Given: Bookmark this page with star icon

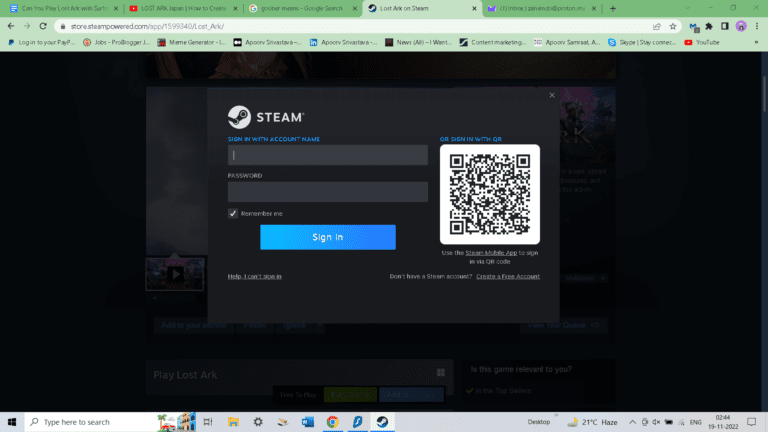Looking at the screenshot, I should tap(673, 26).
